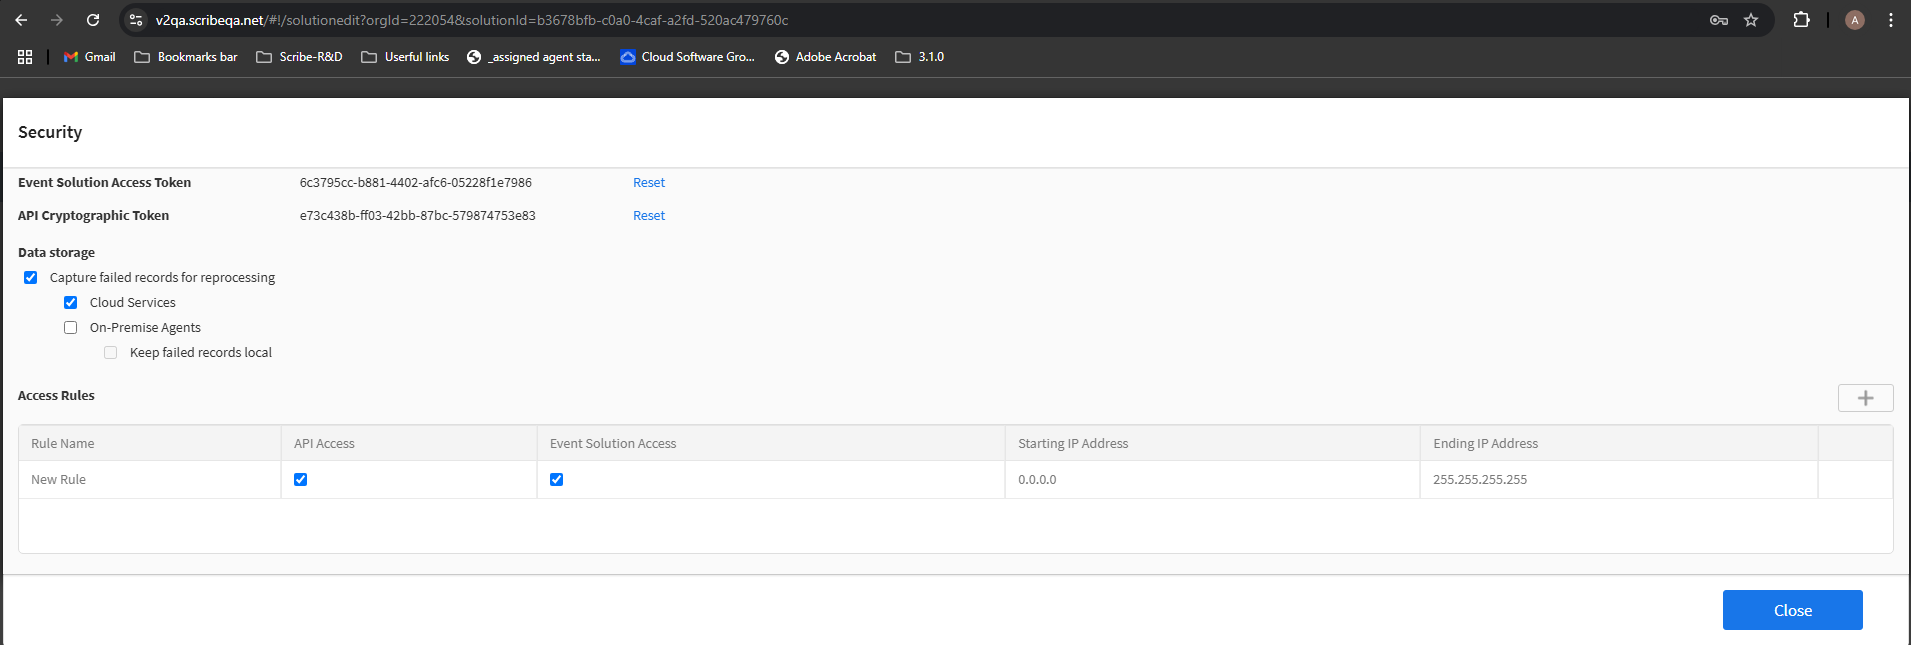
Task: Open the apps grid shortcut
Action: 25,57
